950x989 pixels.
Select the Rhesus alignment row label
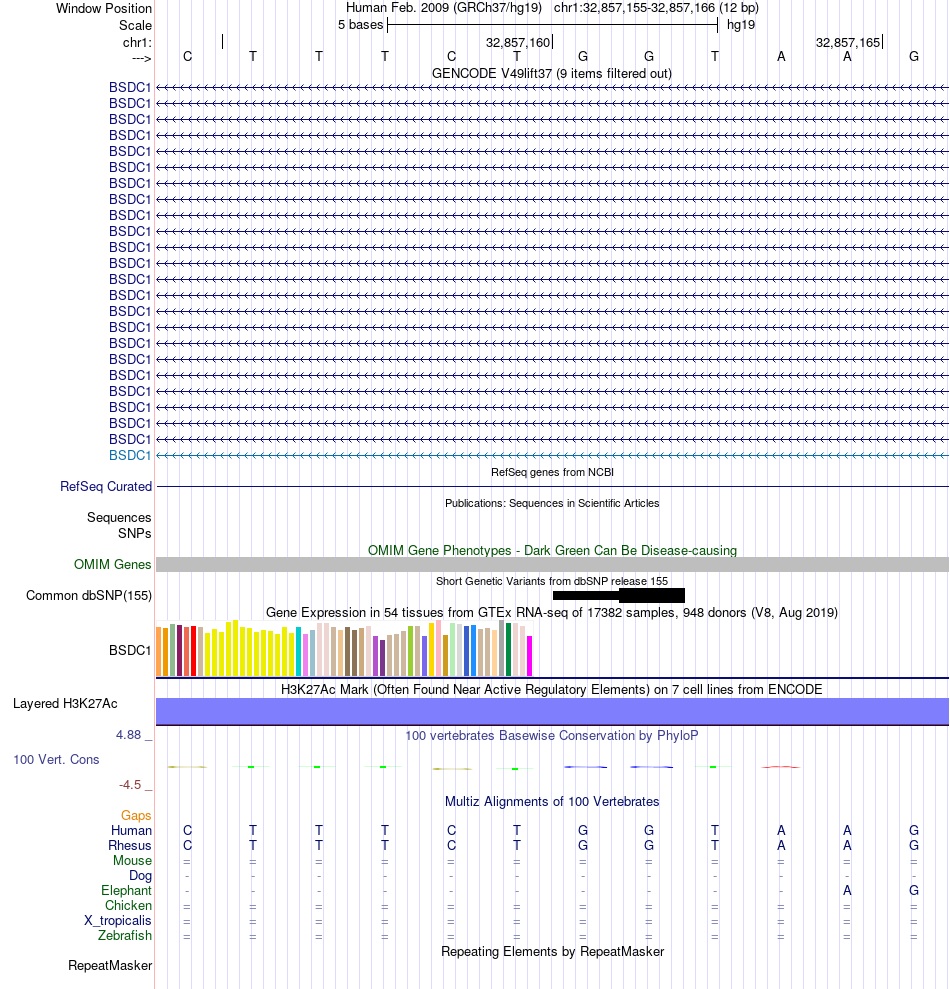tap(130, 846)
